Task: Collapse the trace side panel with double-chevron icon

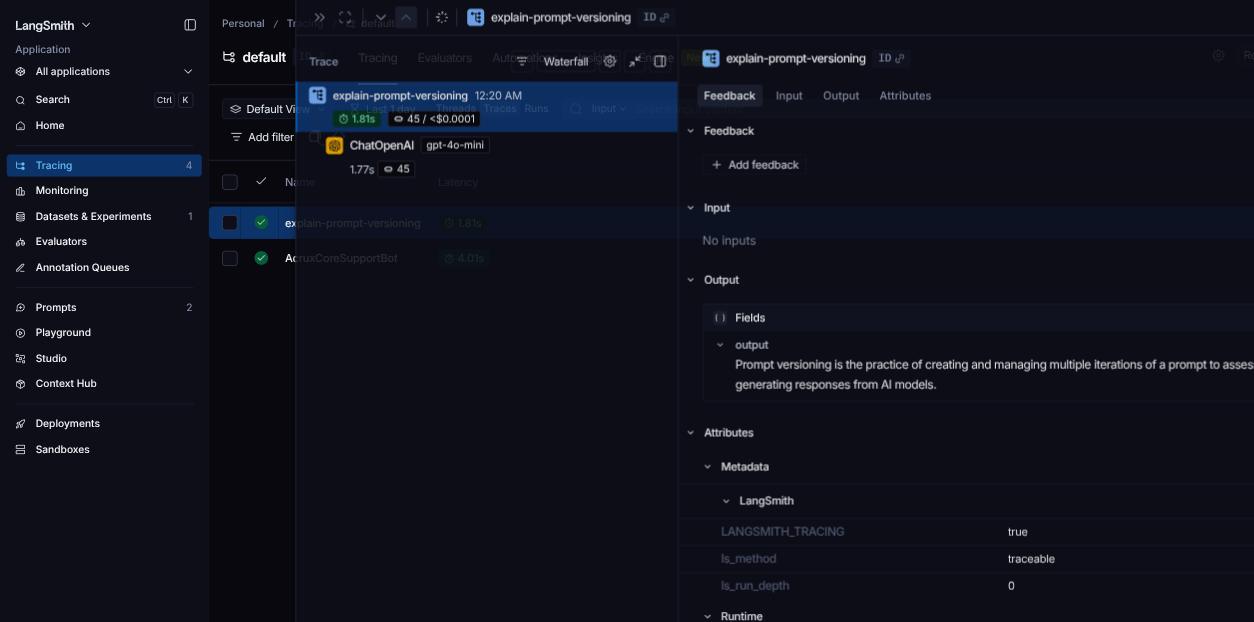Action: (319, 17)
